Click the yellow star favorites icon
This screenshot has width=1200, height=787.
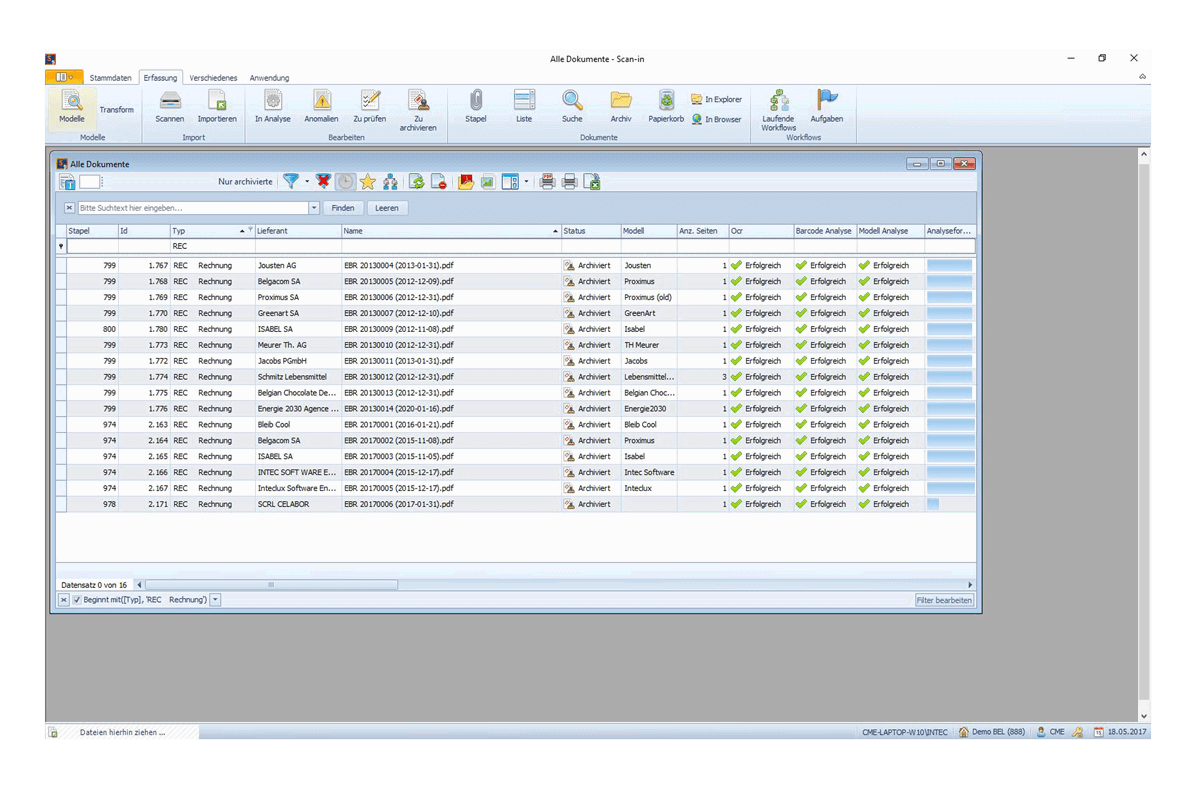pyautogui.click(x=367, y=181)
